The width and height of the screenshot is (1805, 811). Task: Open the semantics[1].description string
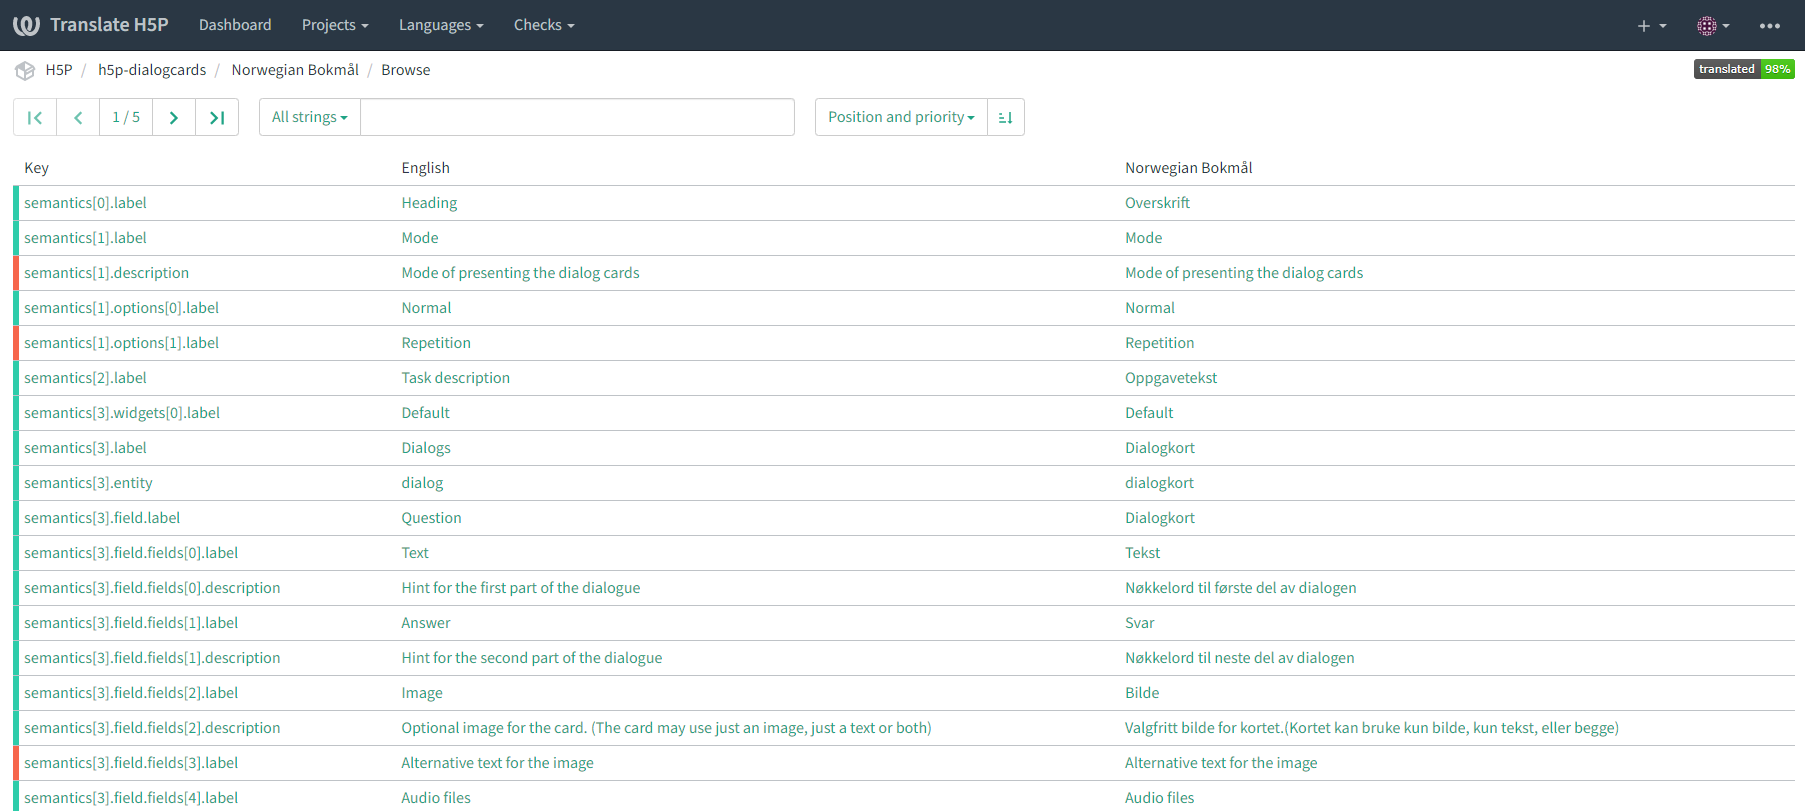[x=106, y=273]
